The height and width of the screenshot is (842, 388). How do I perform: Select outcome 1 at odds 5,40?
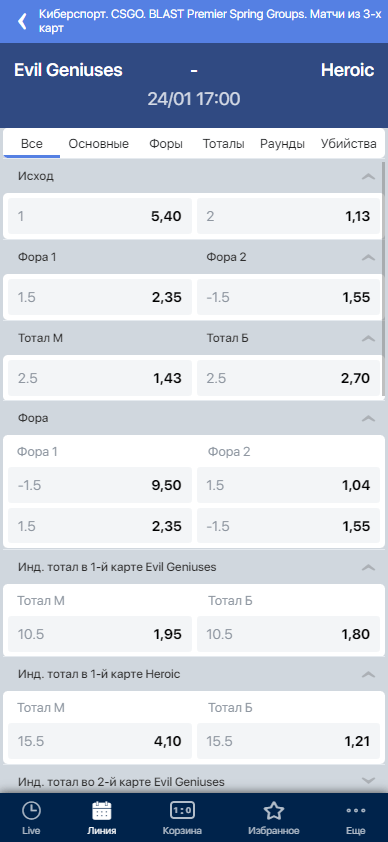click(100, 216)
